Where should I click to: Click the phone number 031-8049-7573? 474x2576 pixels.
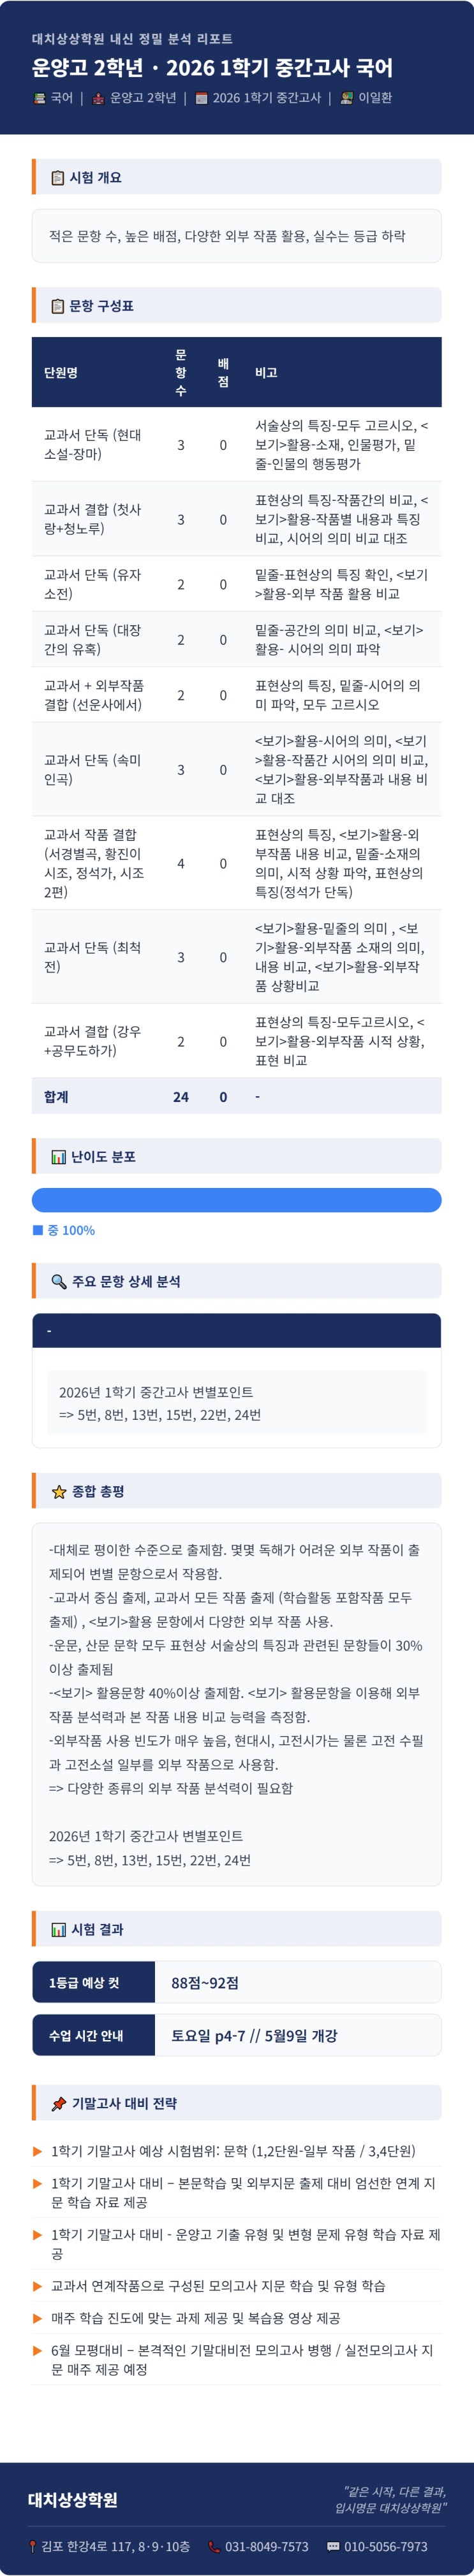click(x=266, y=2546)
